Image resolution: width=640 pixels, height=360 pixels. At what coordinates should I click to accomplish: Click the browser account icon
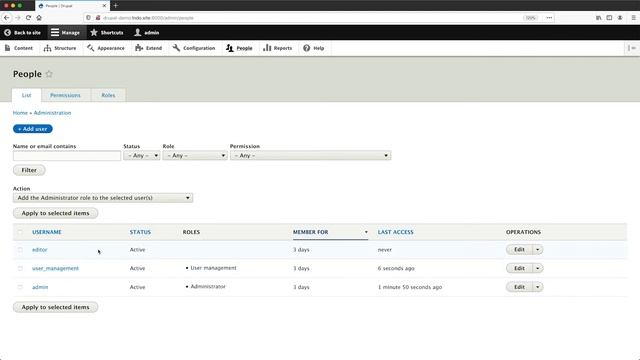(x=620, y=18)
